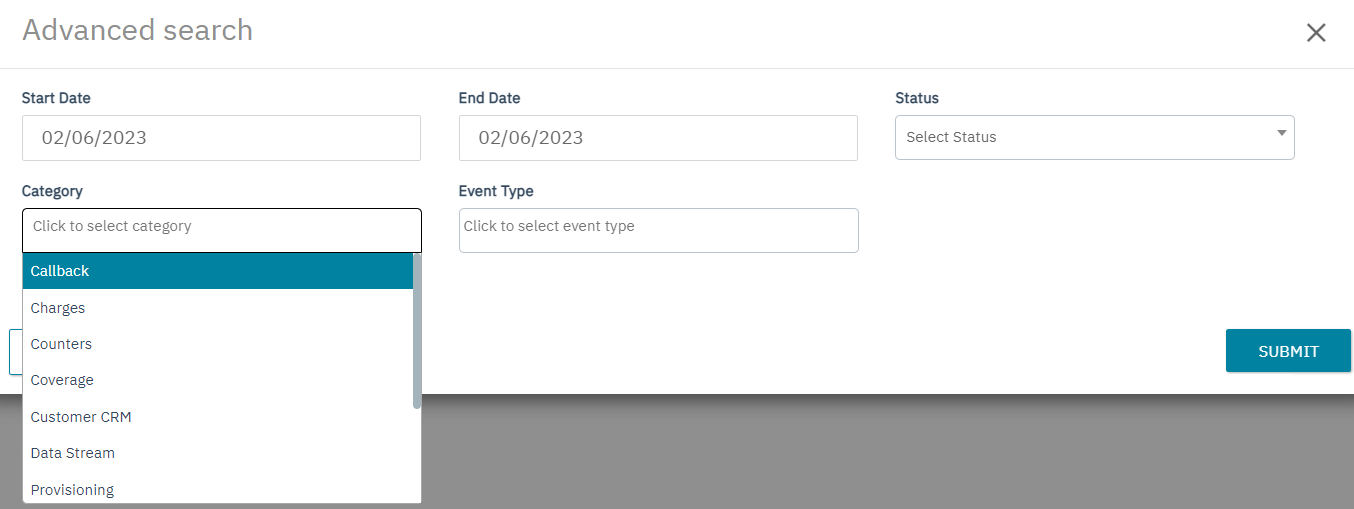Pick Counters in the category dropdown
The width and height of the screenshot is (1354, 509).
217,344
